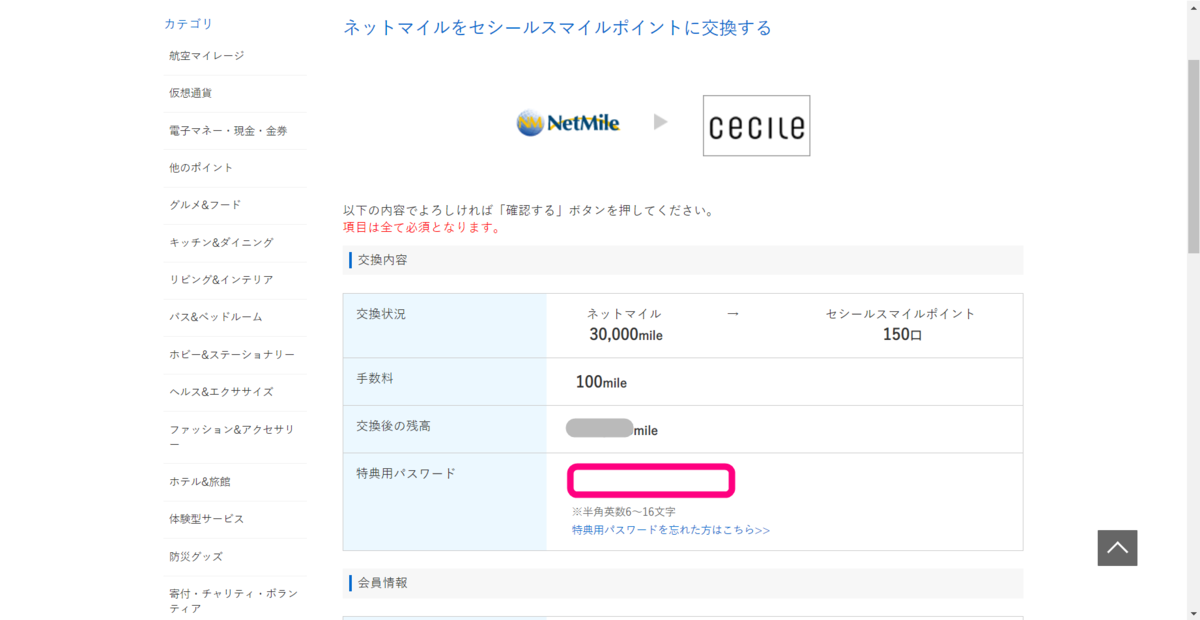
Task: Click the 交換後の残高 row label
Action: 393,426
